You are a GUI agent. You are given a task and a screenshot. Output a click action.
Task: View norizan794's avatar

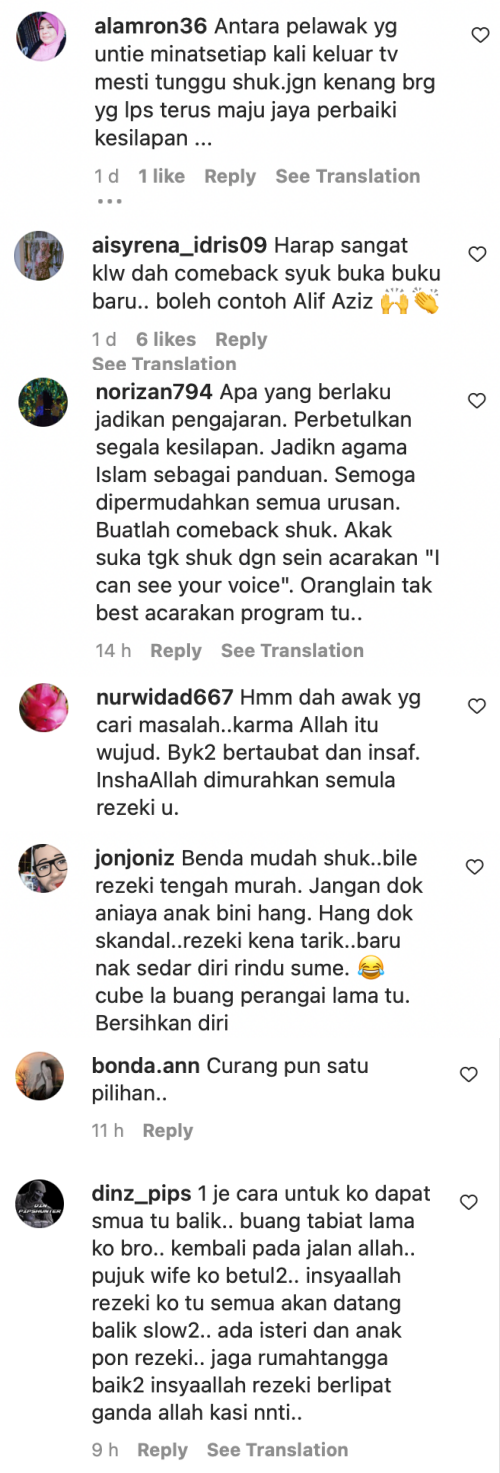(44, 402)
